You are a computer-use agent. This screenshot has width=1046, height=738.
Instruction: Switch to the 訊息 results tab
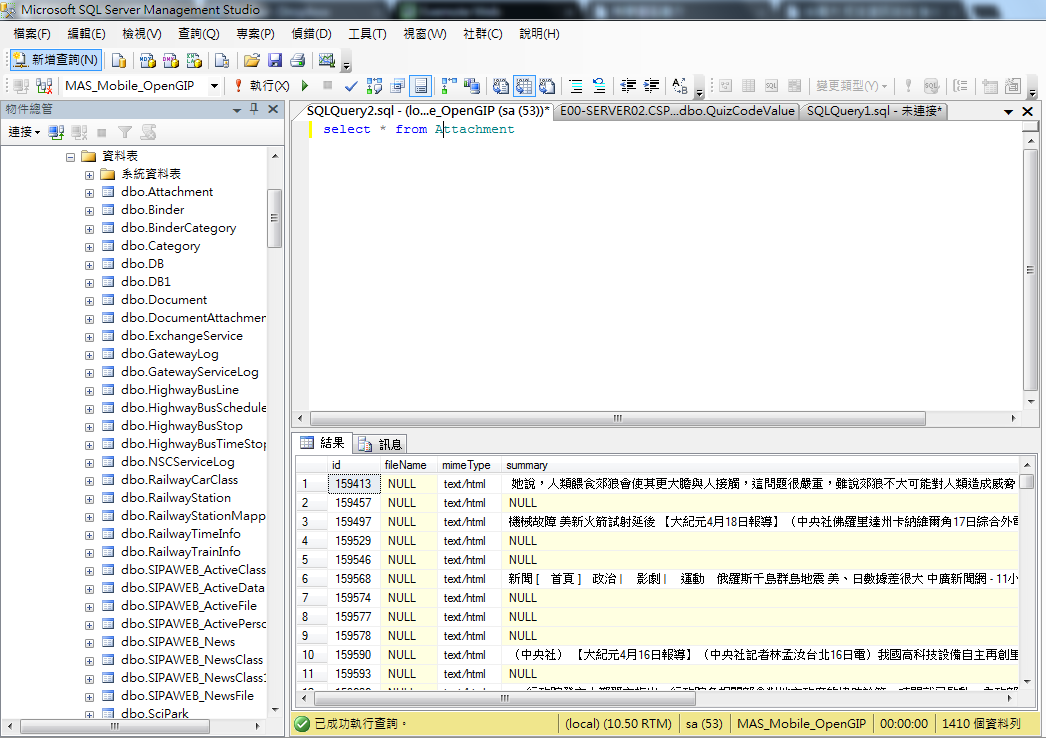381,444
